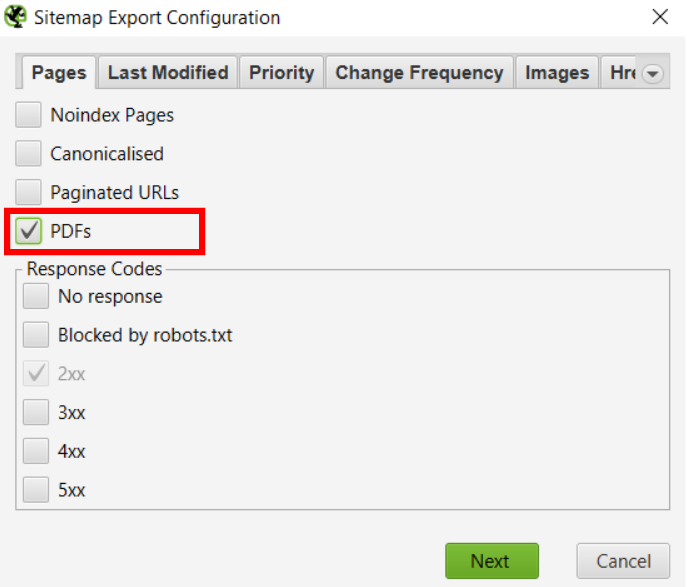Tick Blocked by robots.txt checkbox
This screenshot has width=687, height=587.
pyautogui.click(x=36, y=335)
